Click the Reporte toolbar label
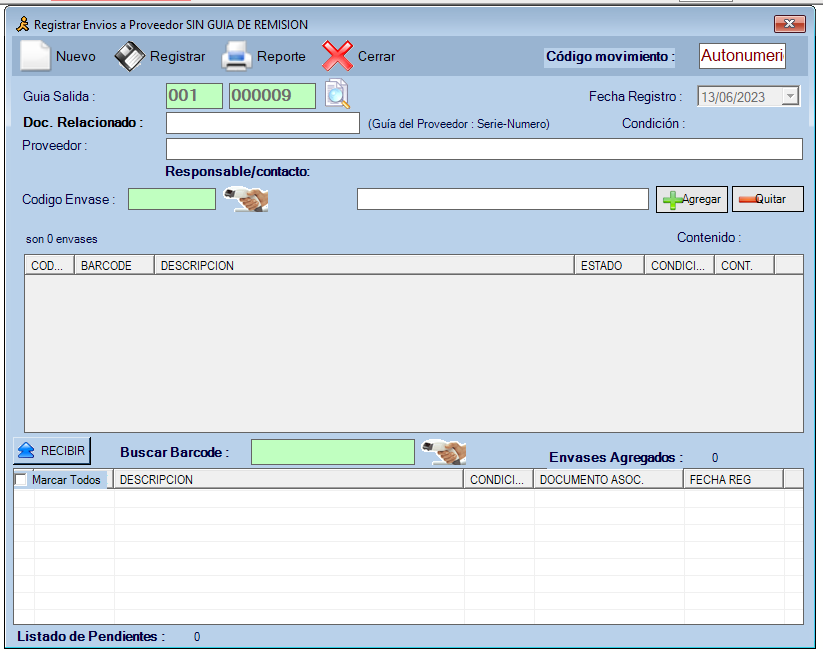The image size is (823, 653). [281, 56]
